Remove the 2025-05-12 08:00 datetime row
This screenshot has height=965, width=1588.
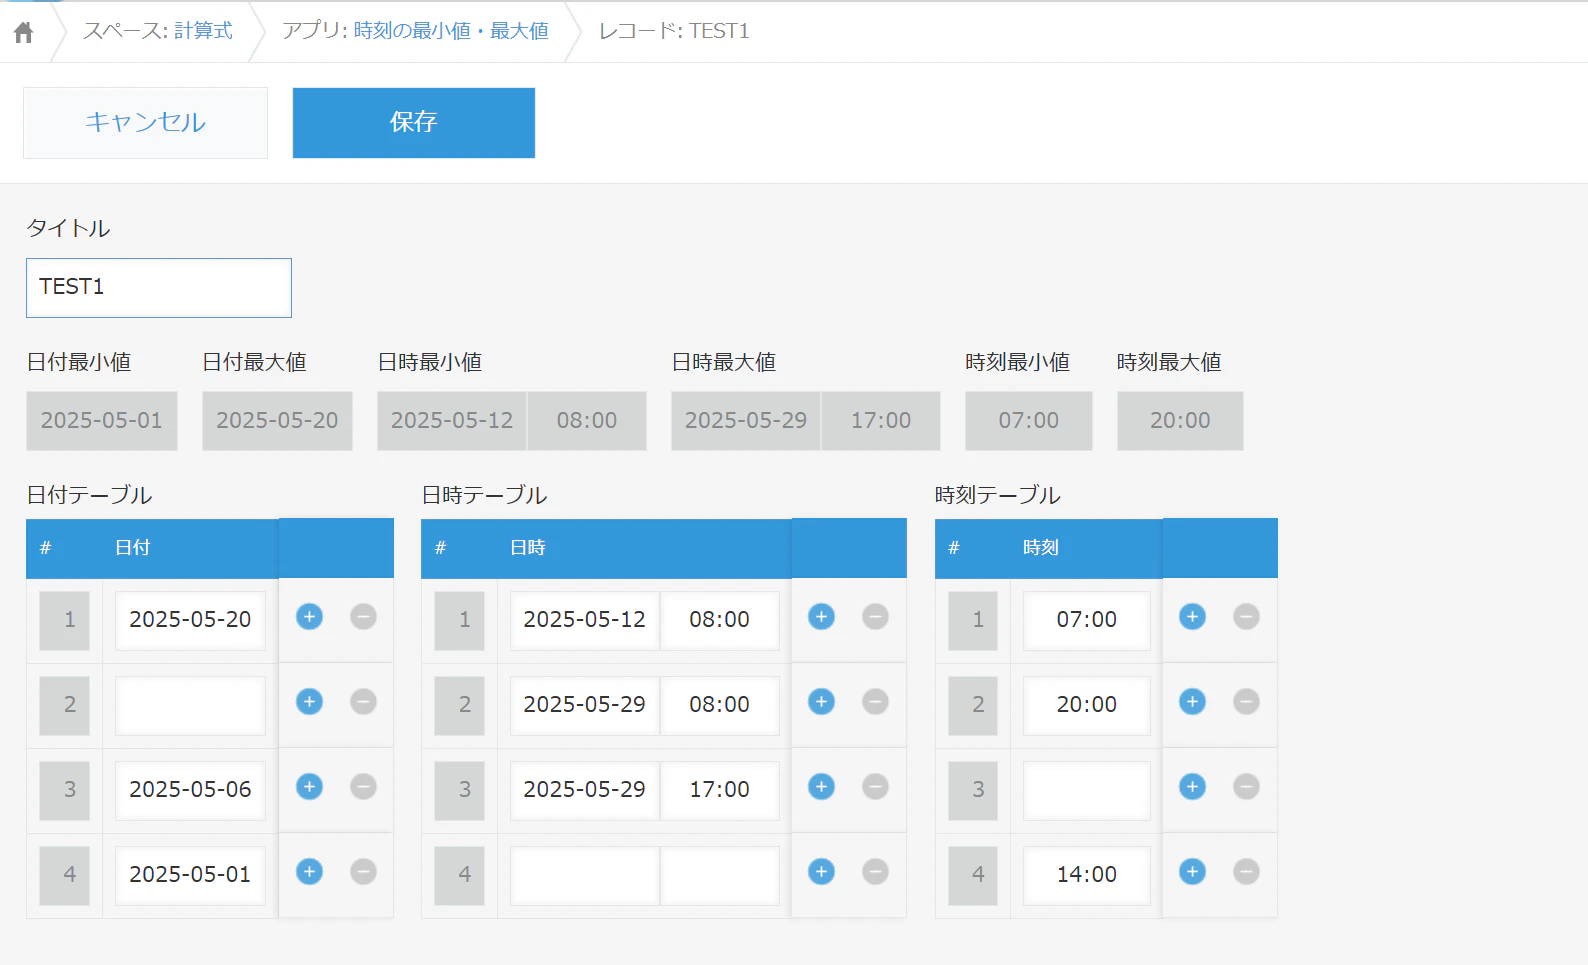click(x=875, y=617)
